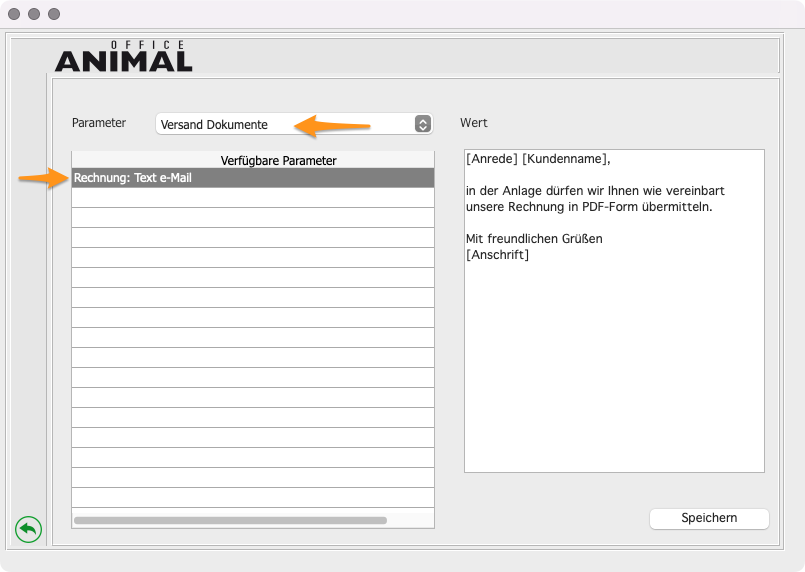Click the rightmost gray zoom window circle
Viewport: 805px width, 572px height.
(x=54, y=14)
